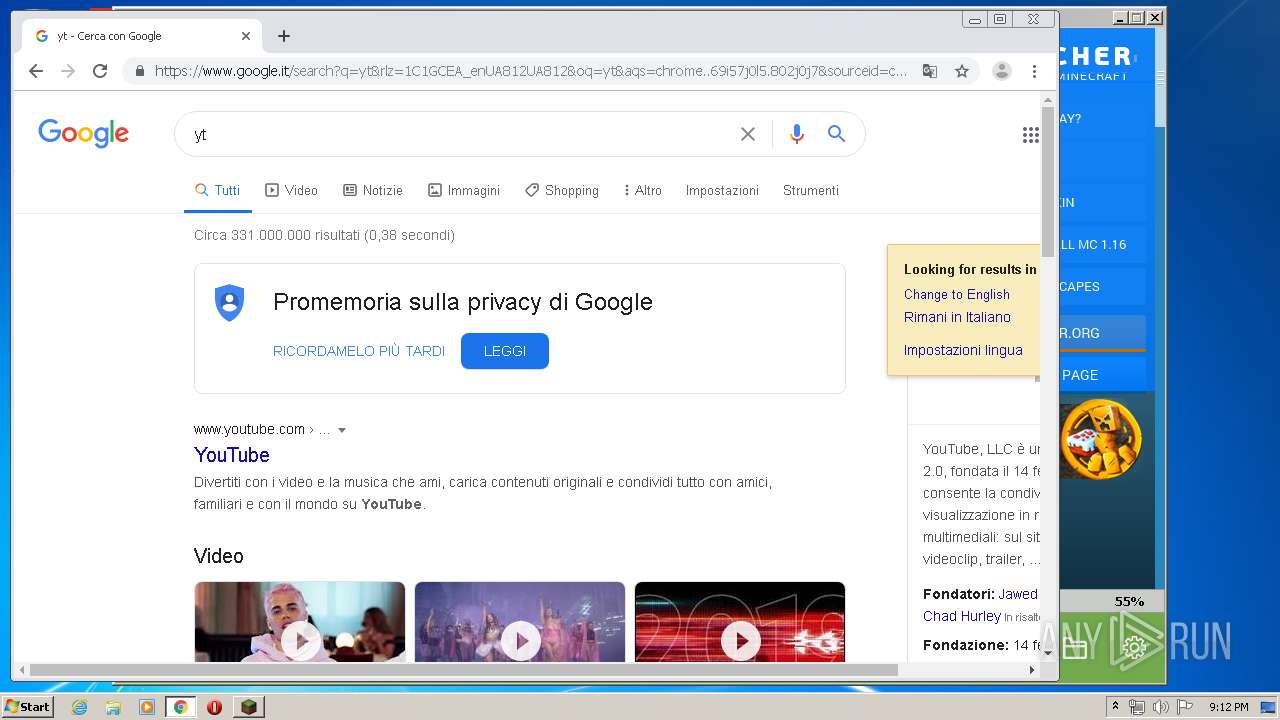
Task: Open Impostazioni search settings
Action: point(722,190)
